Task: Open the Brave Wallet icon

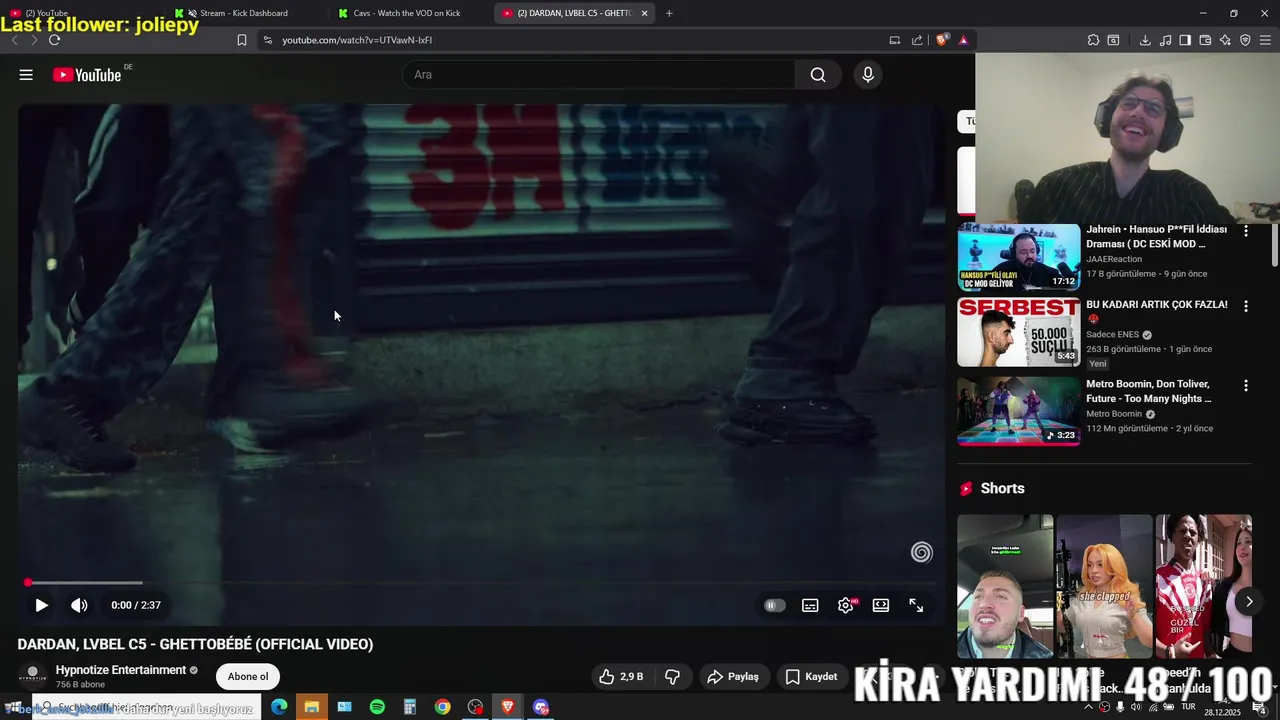Action: (1205, 40)
